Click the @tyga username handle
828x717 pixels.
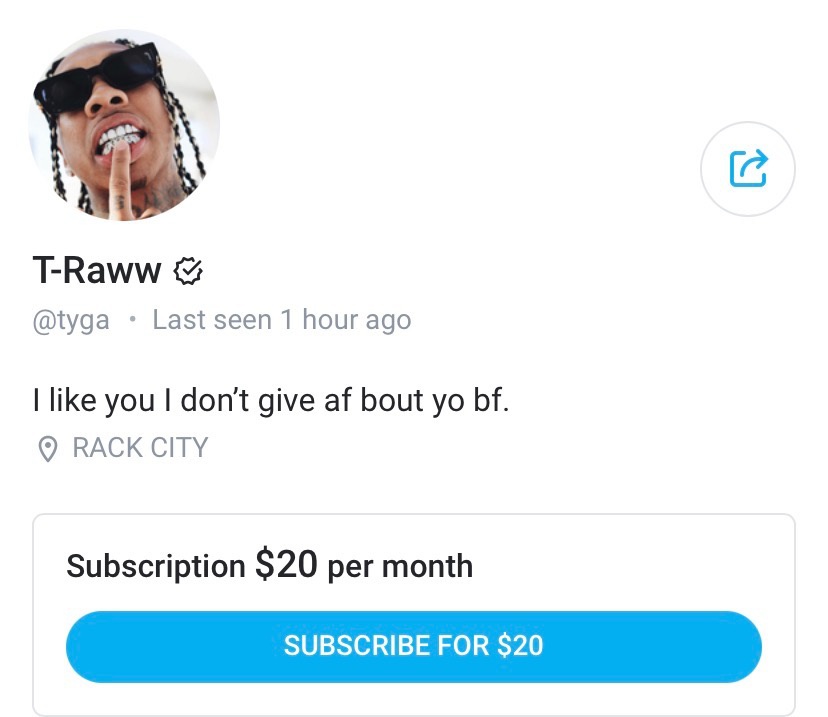click(71, 320)
